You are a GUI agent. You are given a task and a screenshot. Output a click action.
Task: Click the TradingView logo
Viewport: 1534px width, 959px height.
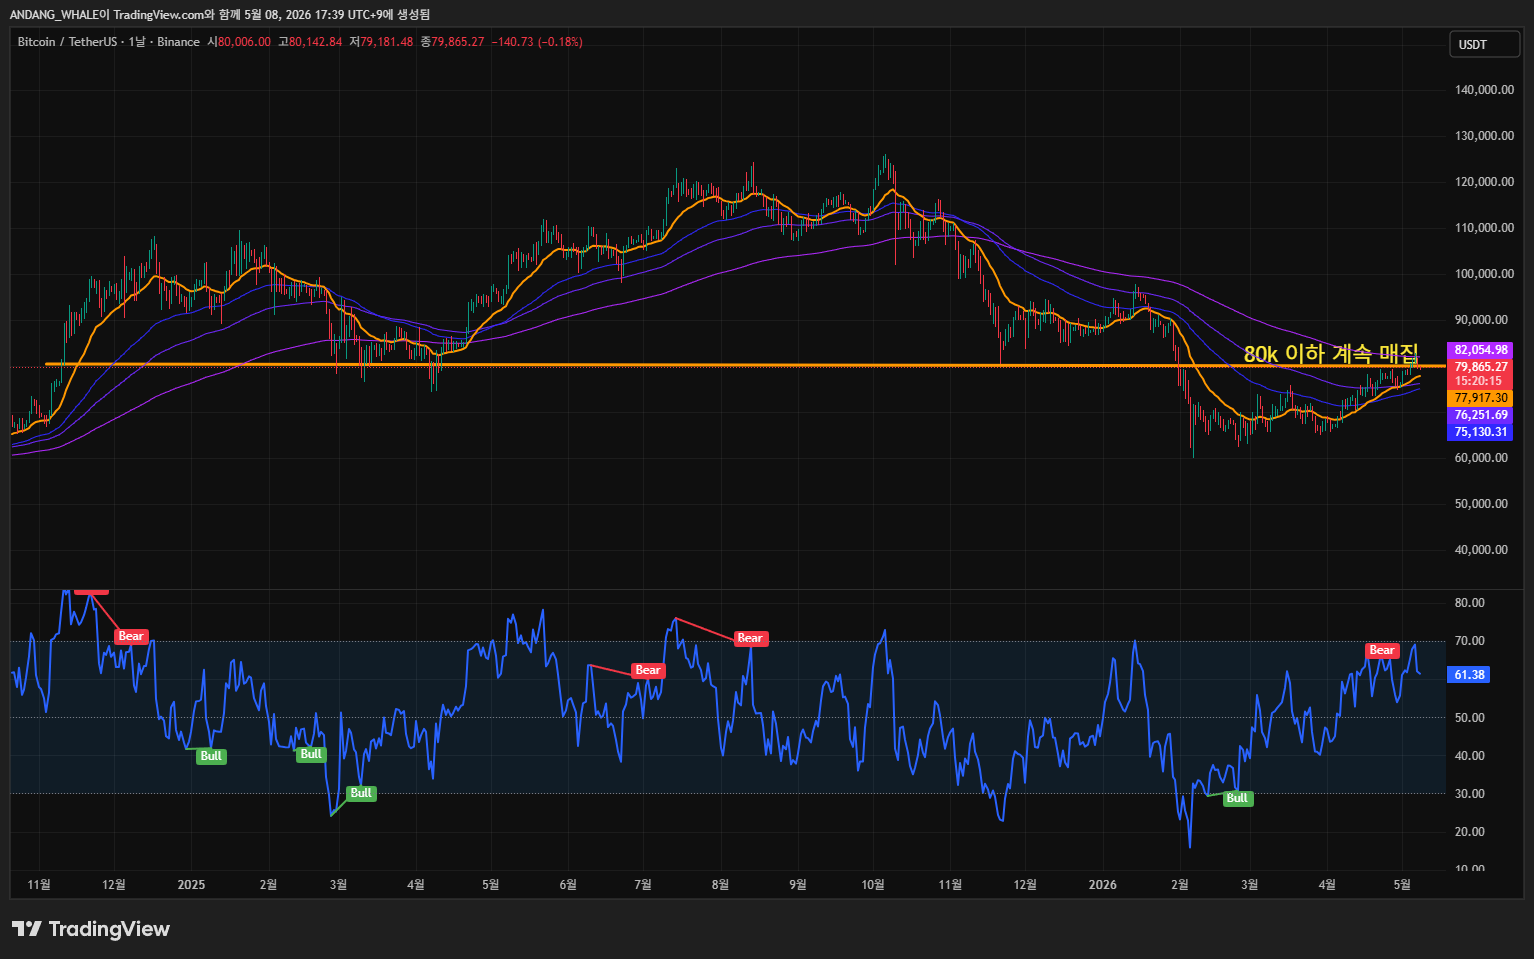[x=91, y=929]
